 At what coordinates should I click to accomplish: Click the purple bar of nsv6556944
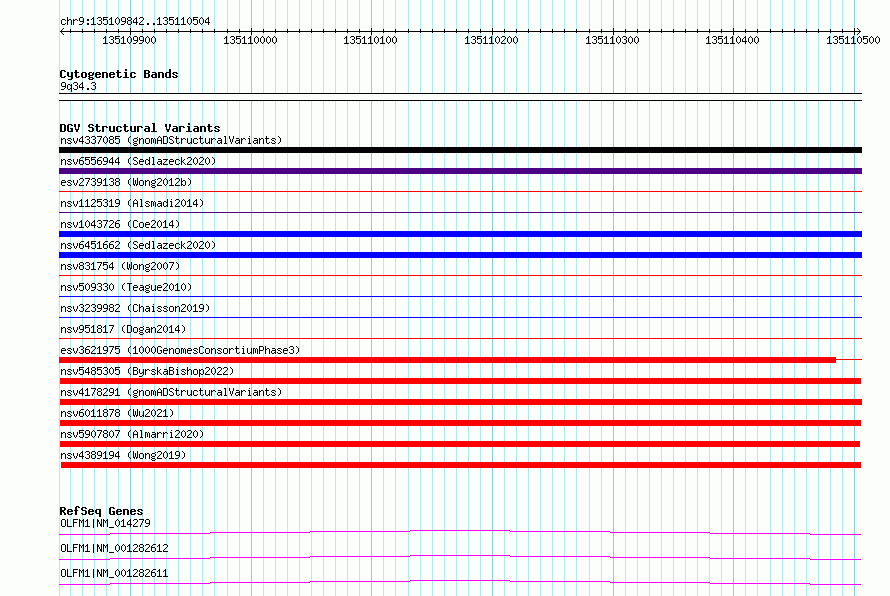point(460,171)
